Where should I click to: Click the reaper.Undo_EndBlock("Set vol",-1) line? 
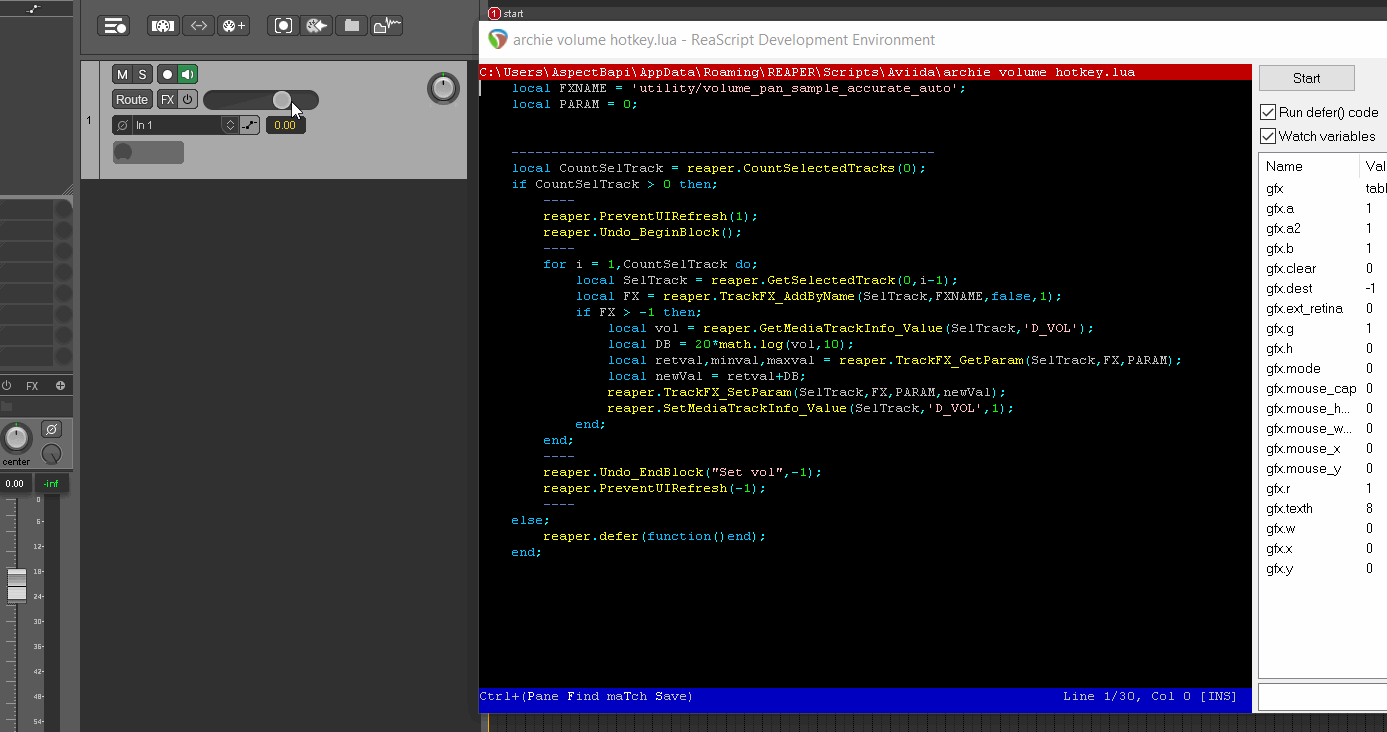pos(682,472)
